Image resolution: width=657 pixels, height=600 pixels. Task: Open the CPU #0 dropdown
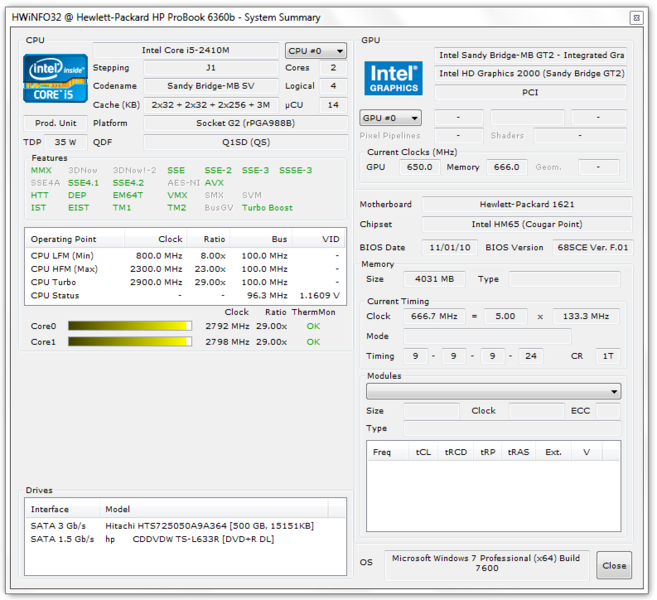pyautogui.click(x=316, y=51)
